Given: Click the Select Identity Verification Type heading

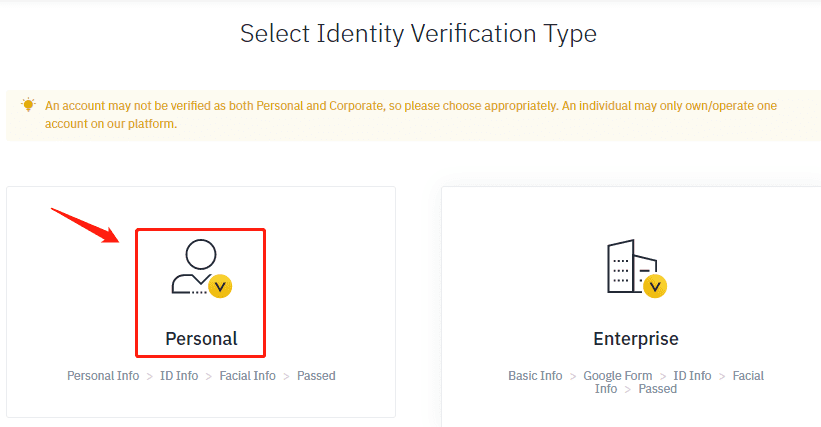Looking at the screenshot, I should 418,34.
